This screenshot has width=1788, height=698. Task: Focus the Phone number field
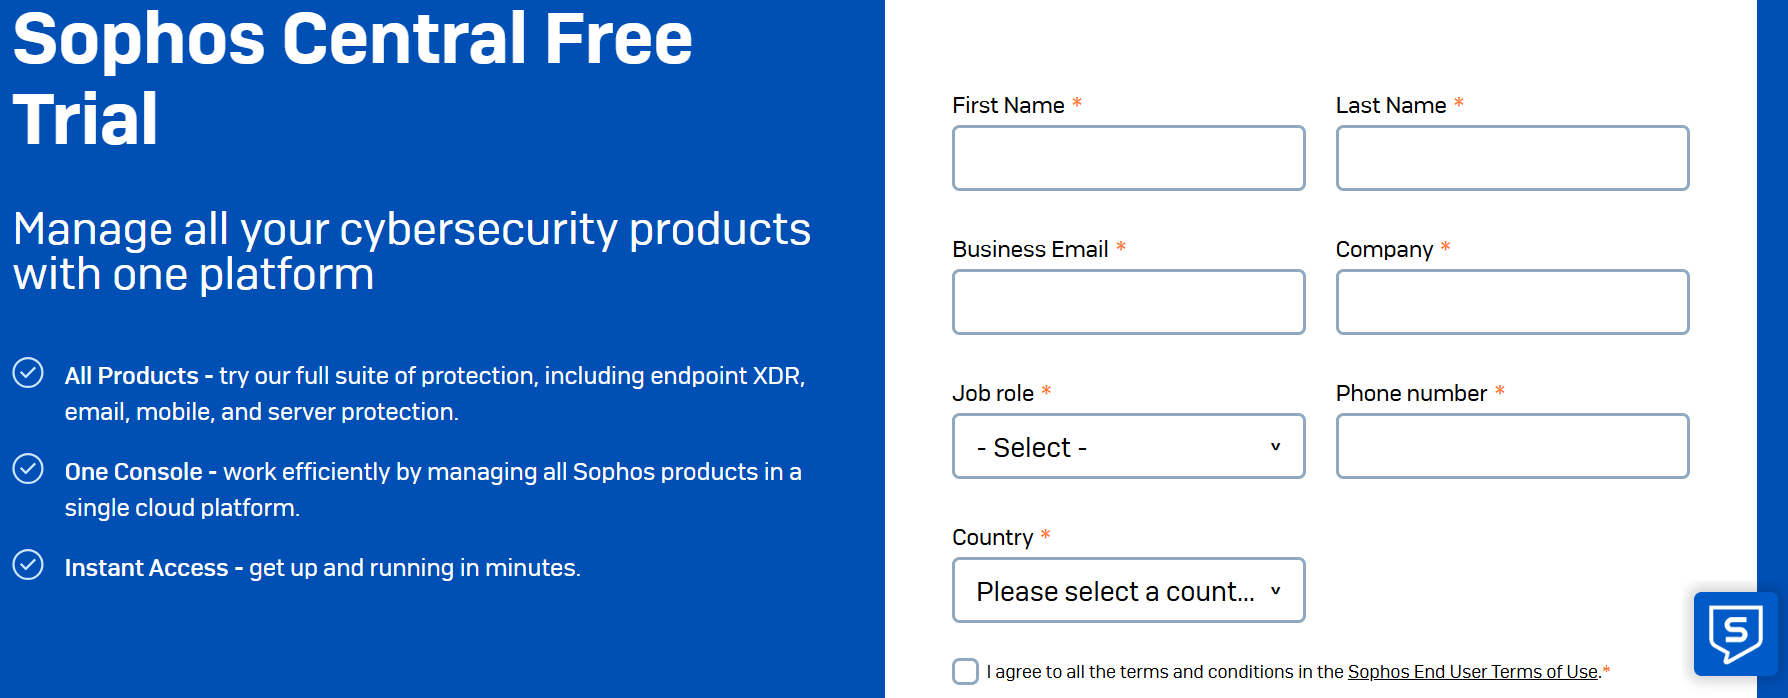[1512, 446]
